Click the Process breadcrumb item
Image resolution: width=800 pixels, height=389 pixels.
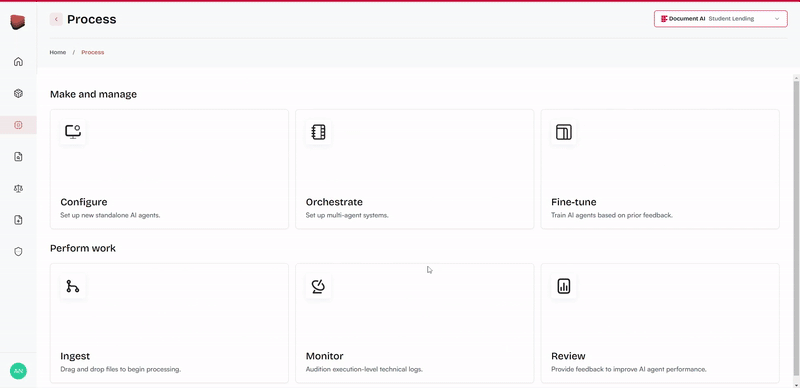point(92,52)
